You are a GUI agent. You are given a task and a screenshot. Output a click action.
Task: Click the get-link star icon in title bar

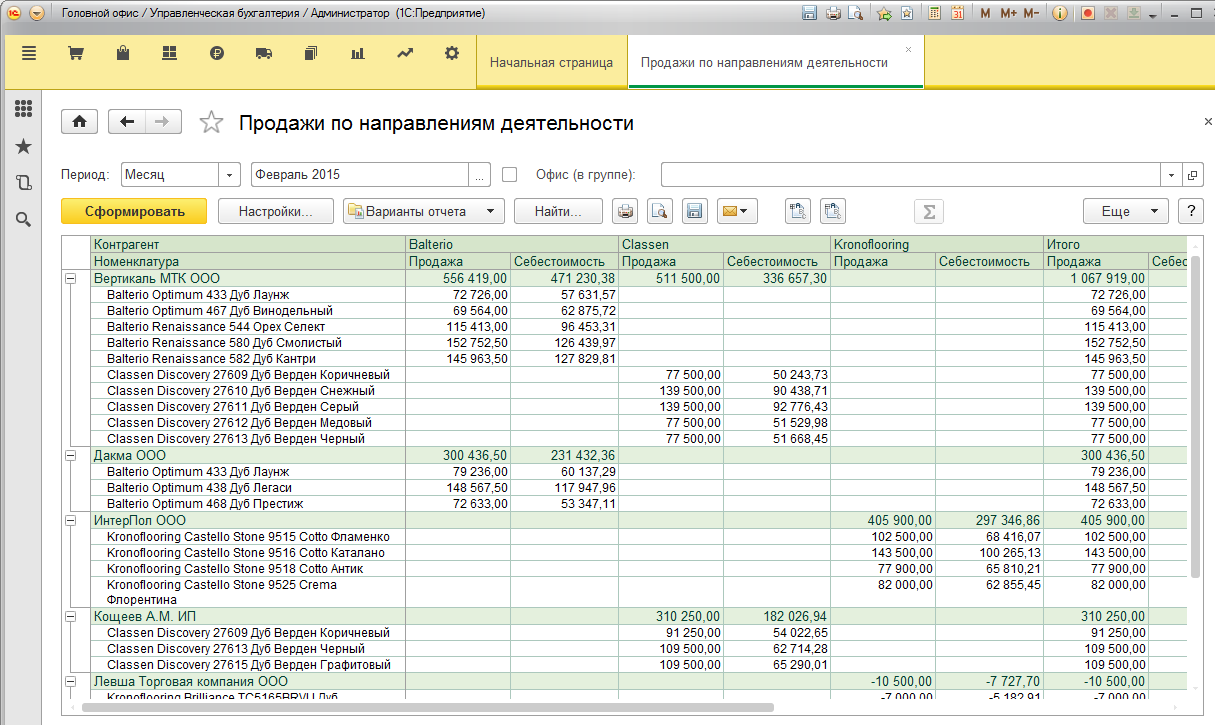[885, 14]
